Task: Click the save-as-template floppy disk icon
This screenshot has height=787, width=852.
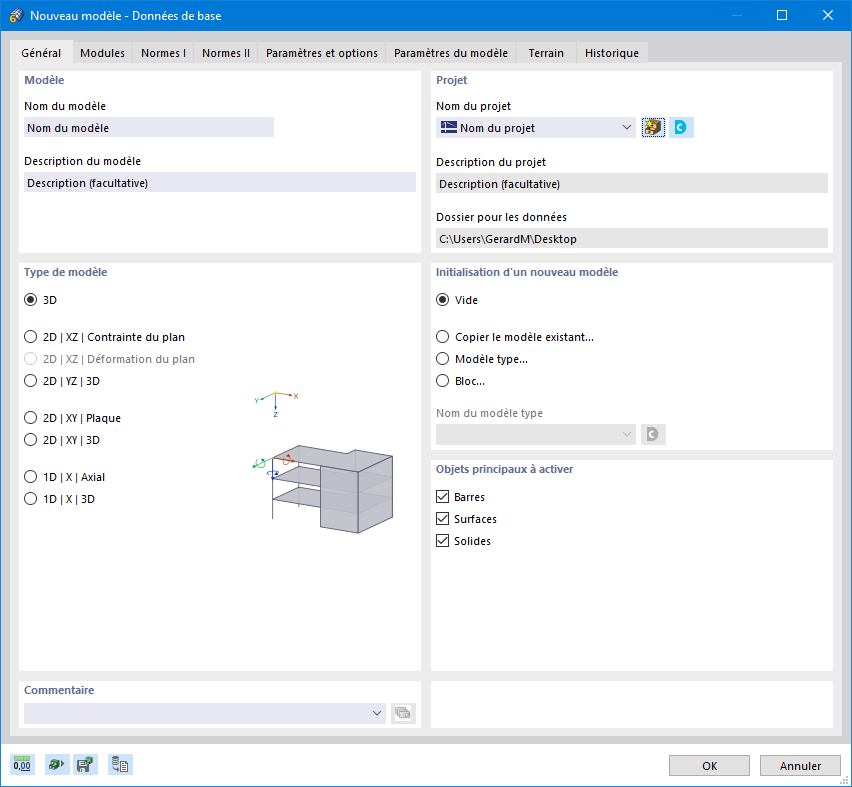Action: point(85,765)
